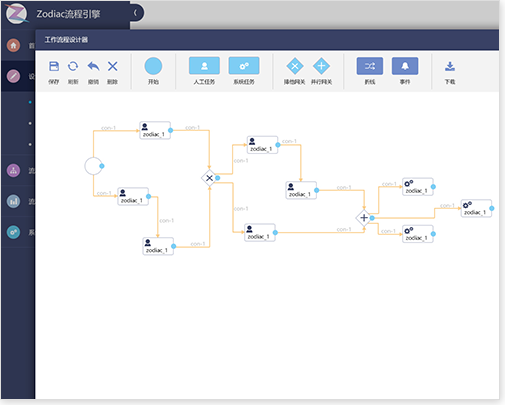Open the teal gears settings icon in the sidebar
Viewport: 505px width, 405px height.
pos(13,232)
